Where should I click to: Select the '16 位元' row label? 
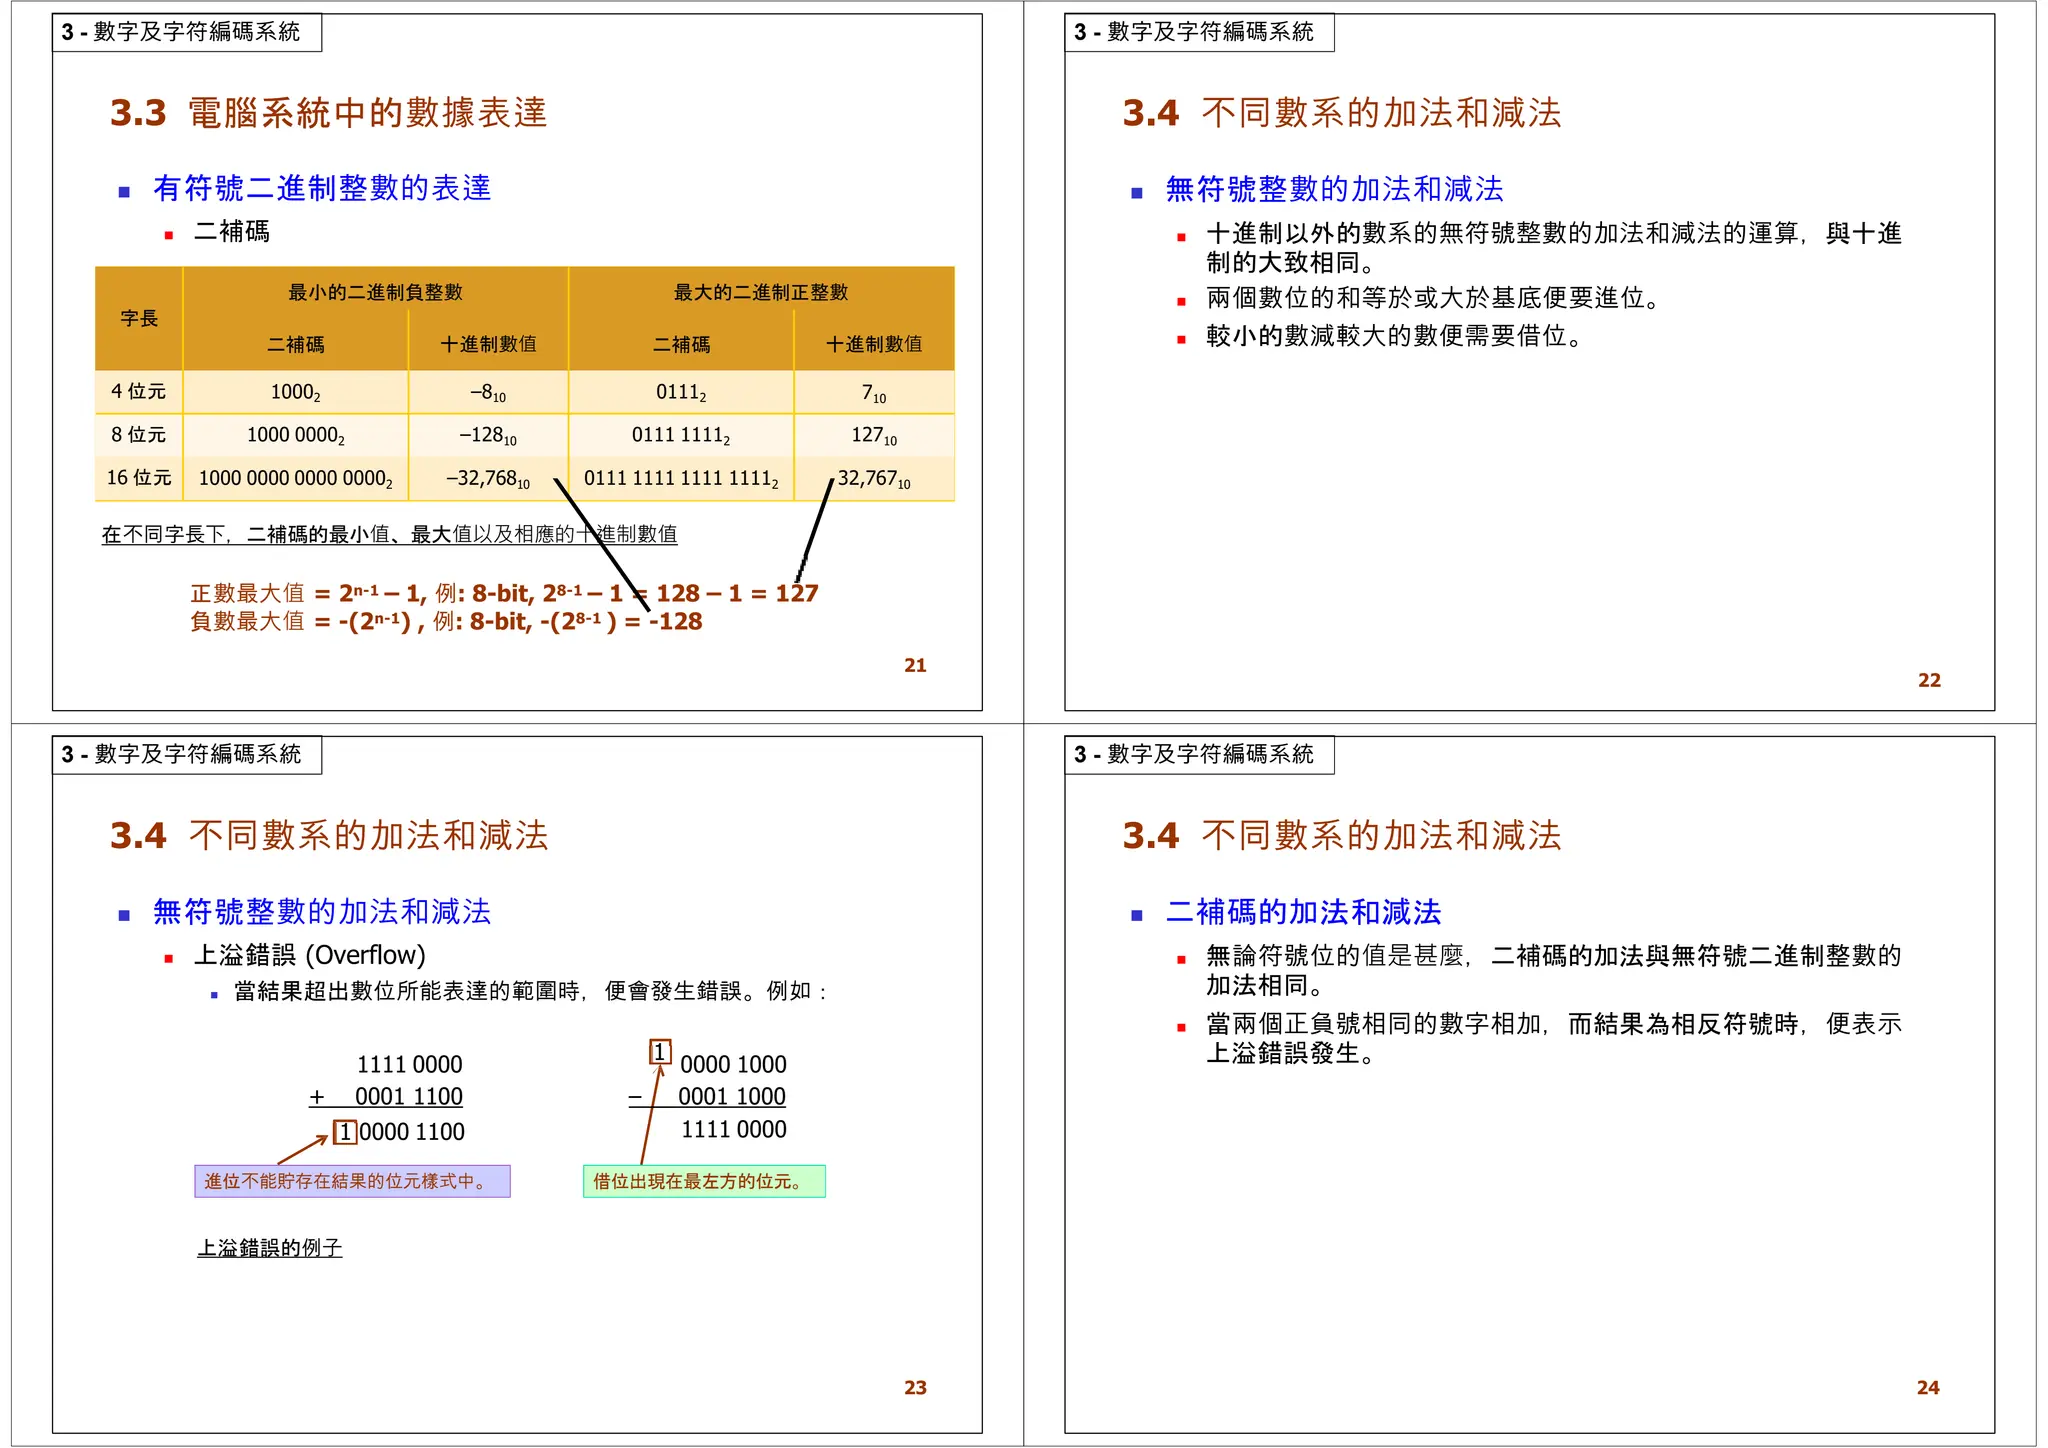coord(139,478)
